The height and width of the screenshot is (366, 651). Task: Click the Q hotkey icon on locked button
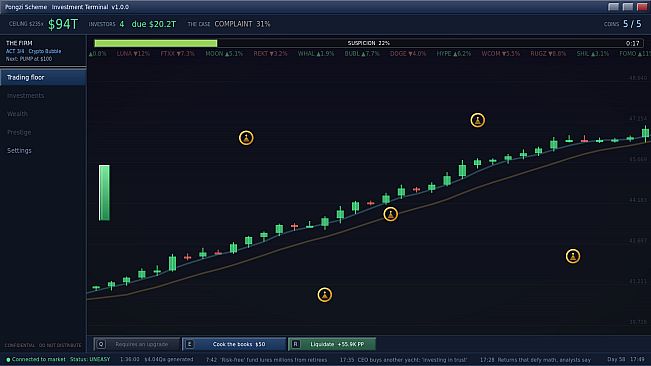point(101,344)
